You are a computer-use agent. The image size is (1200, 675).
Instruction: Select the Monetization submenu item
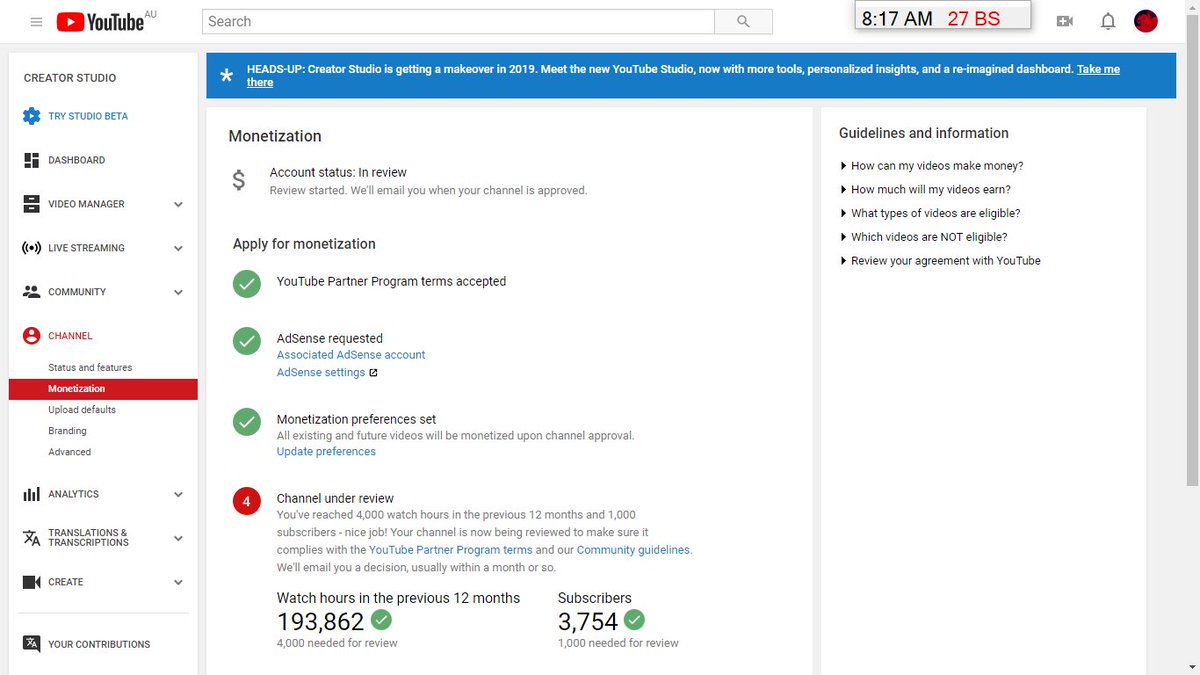(103, 389)
